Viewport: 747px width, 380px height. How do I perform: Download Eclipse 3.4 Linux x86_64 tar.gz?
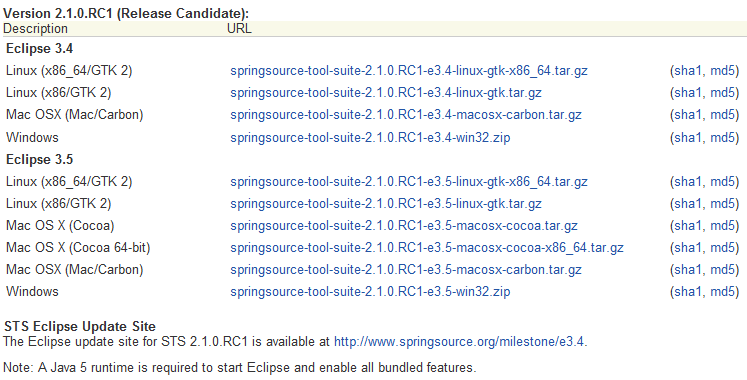click(409, 71)
